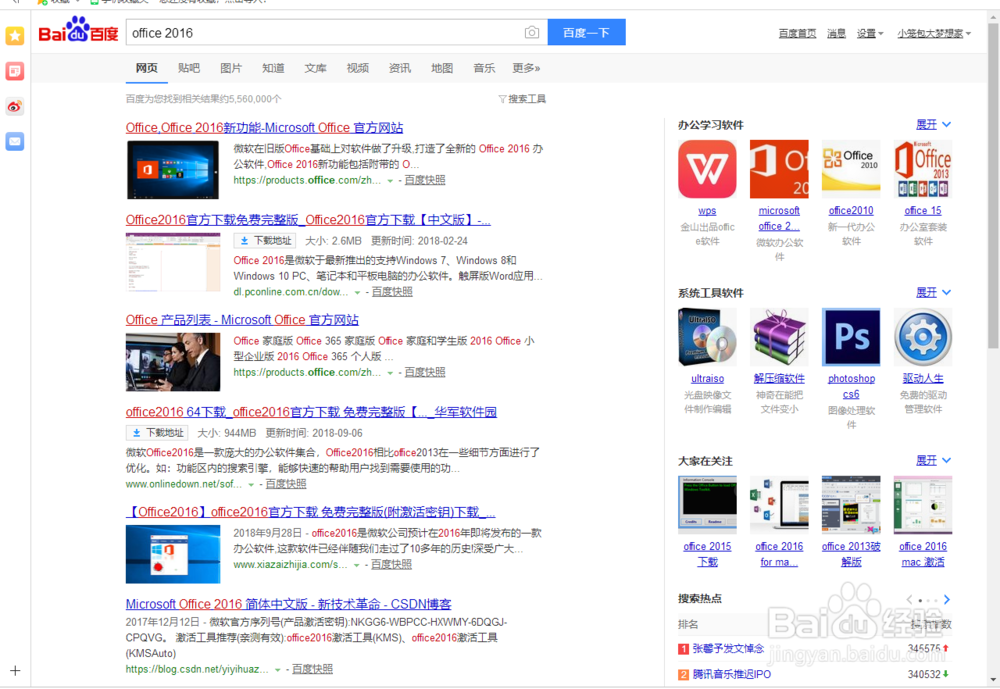Click the plus icon in sidebar
This screenshot has height=689, width=1000.
15,670
